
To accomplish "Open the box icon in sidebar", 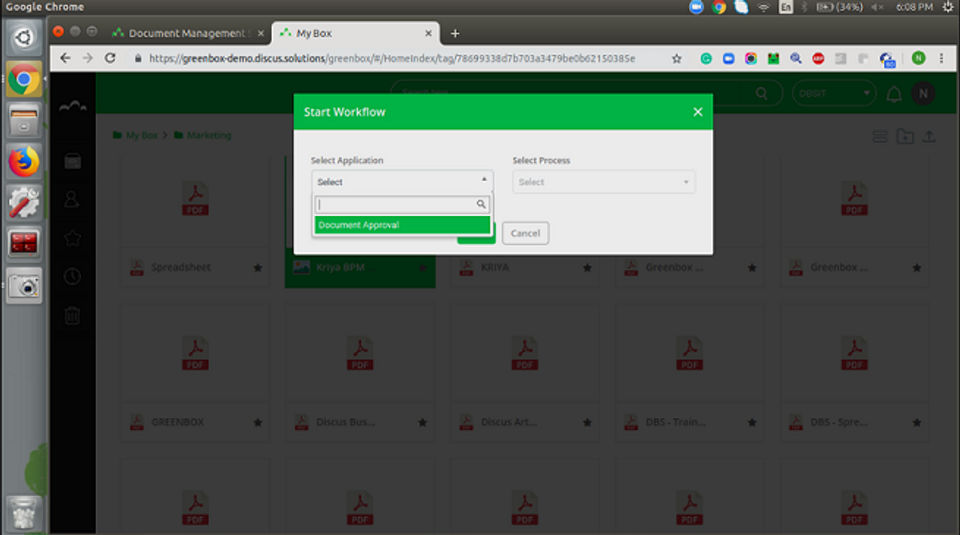I will (72, 161).
